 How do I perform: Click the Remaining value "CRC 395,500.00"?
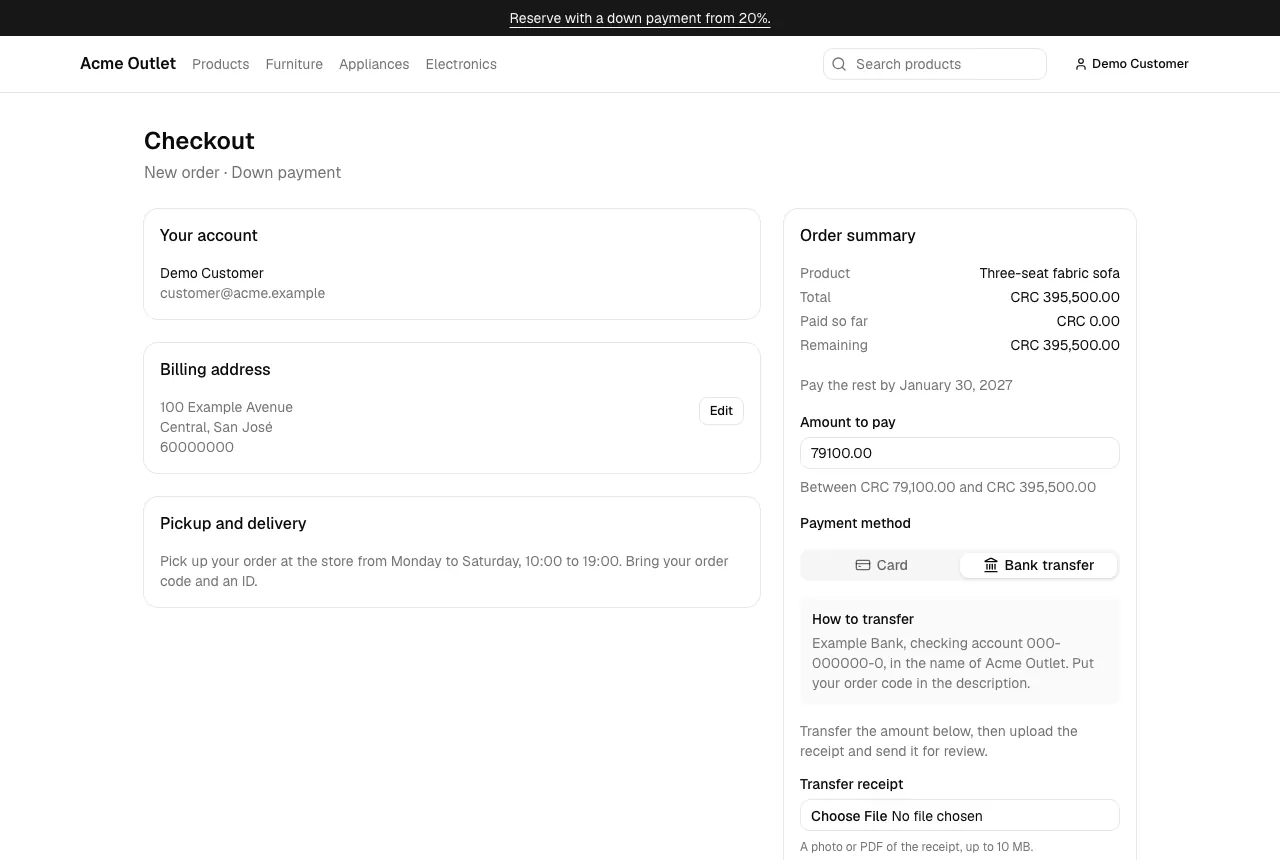[x=1065, y=345]
